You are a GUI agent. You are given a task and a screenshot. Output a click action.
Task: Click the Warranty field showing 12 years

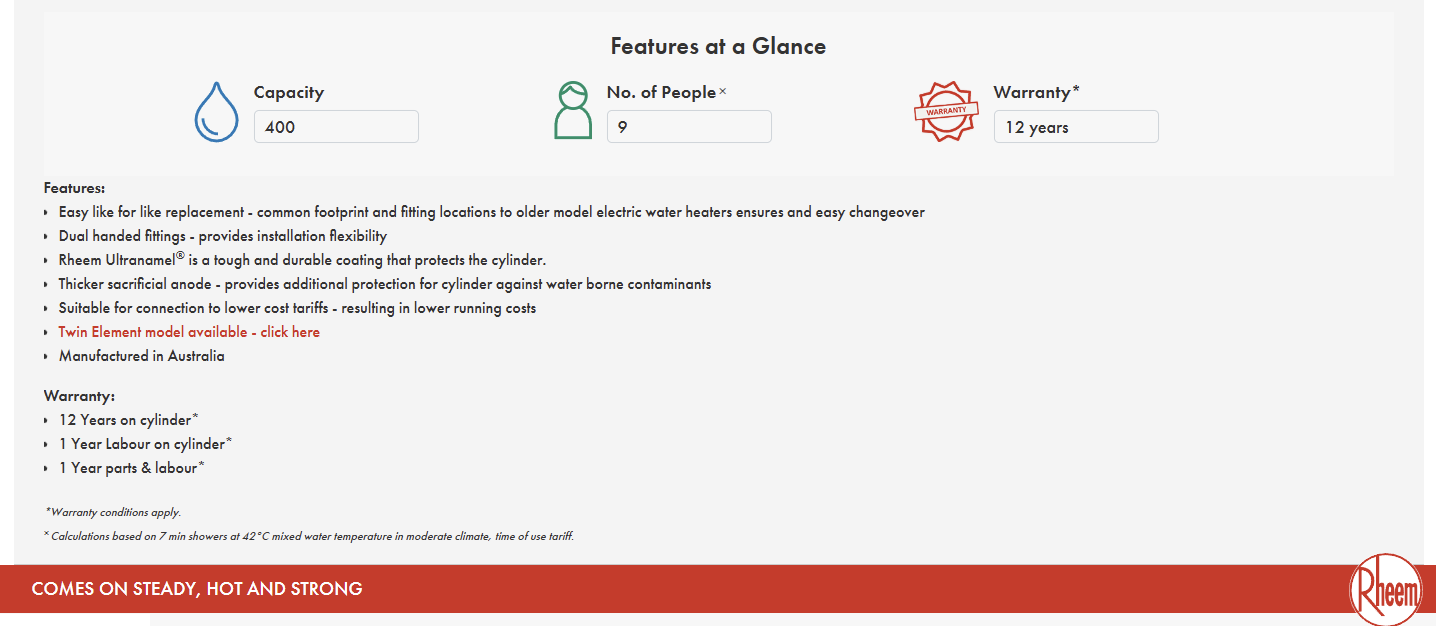pos(1076,127)
